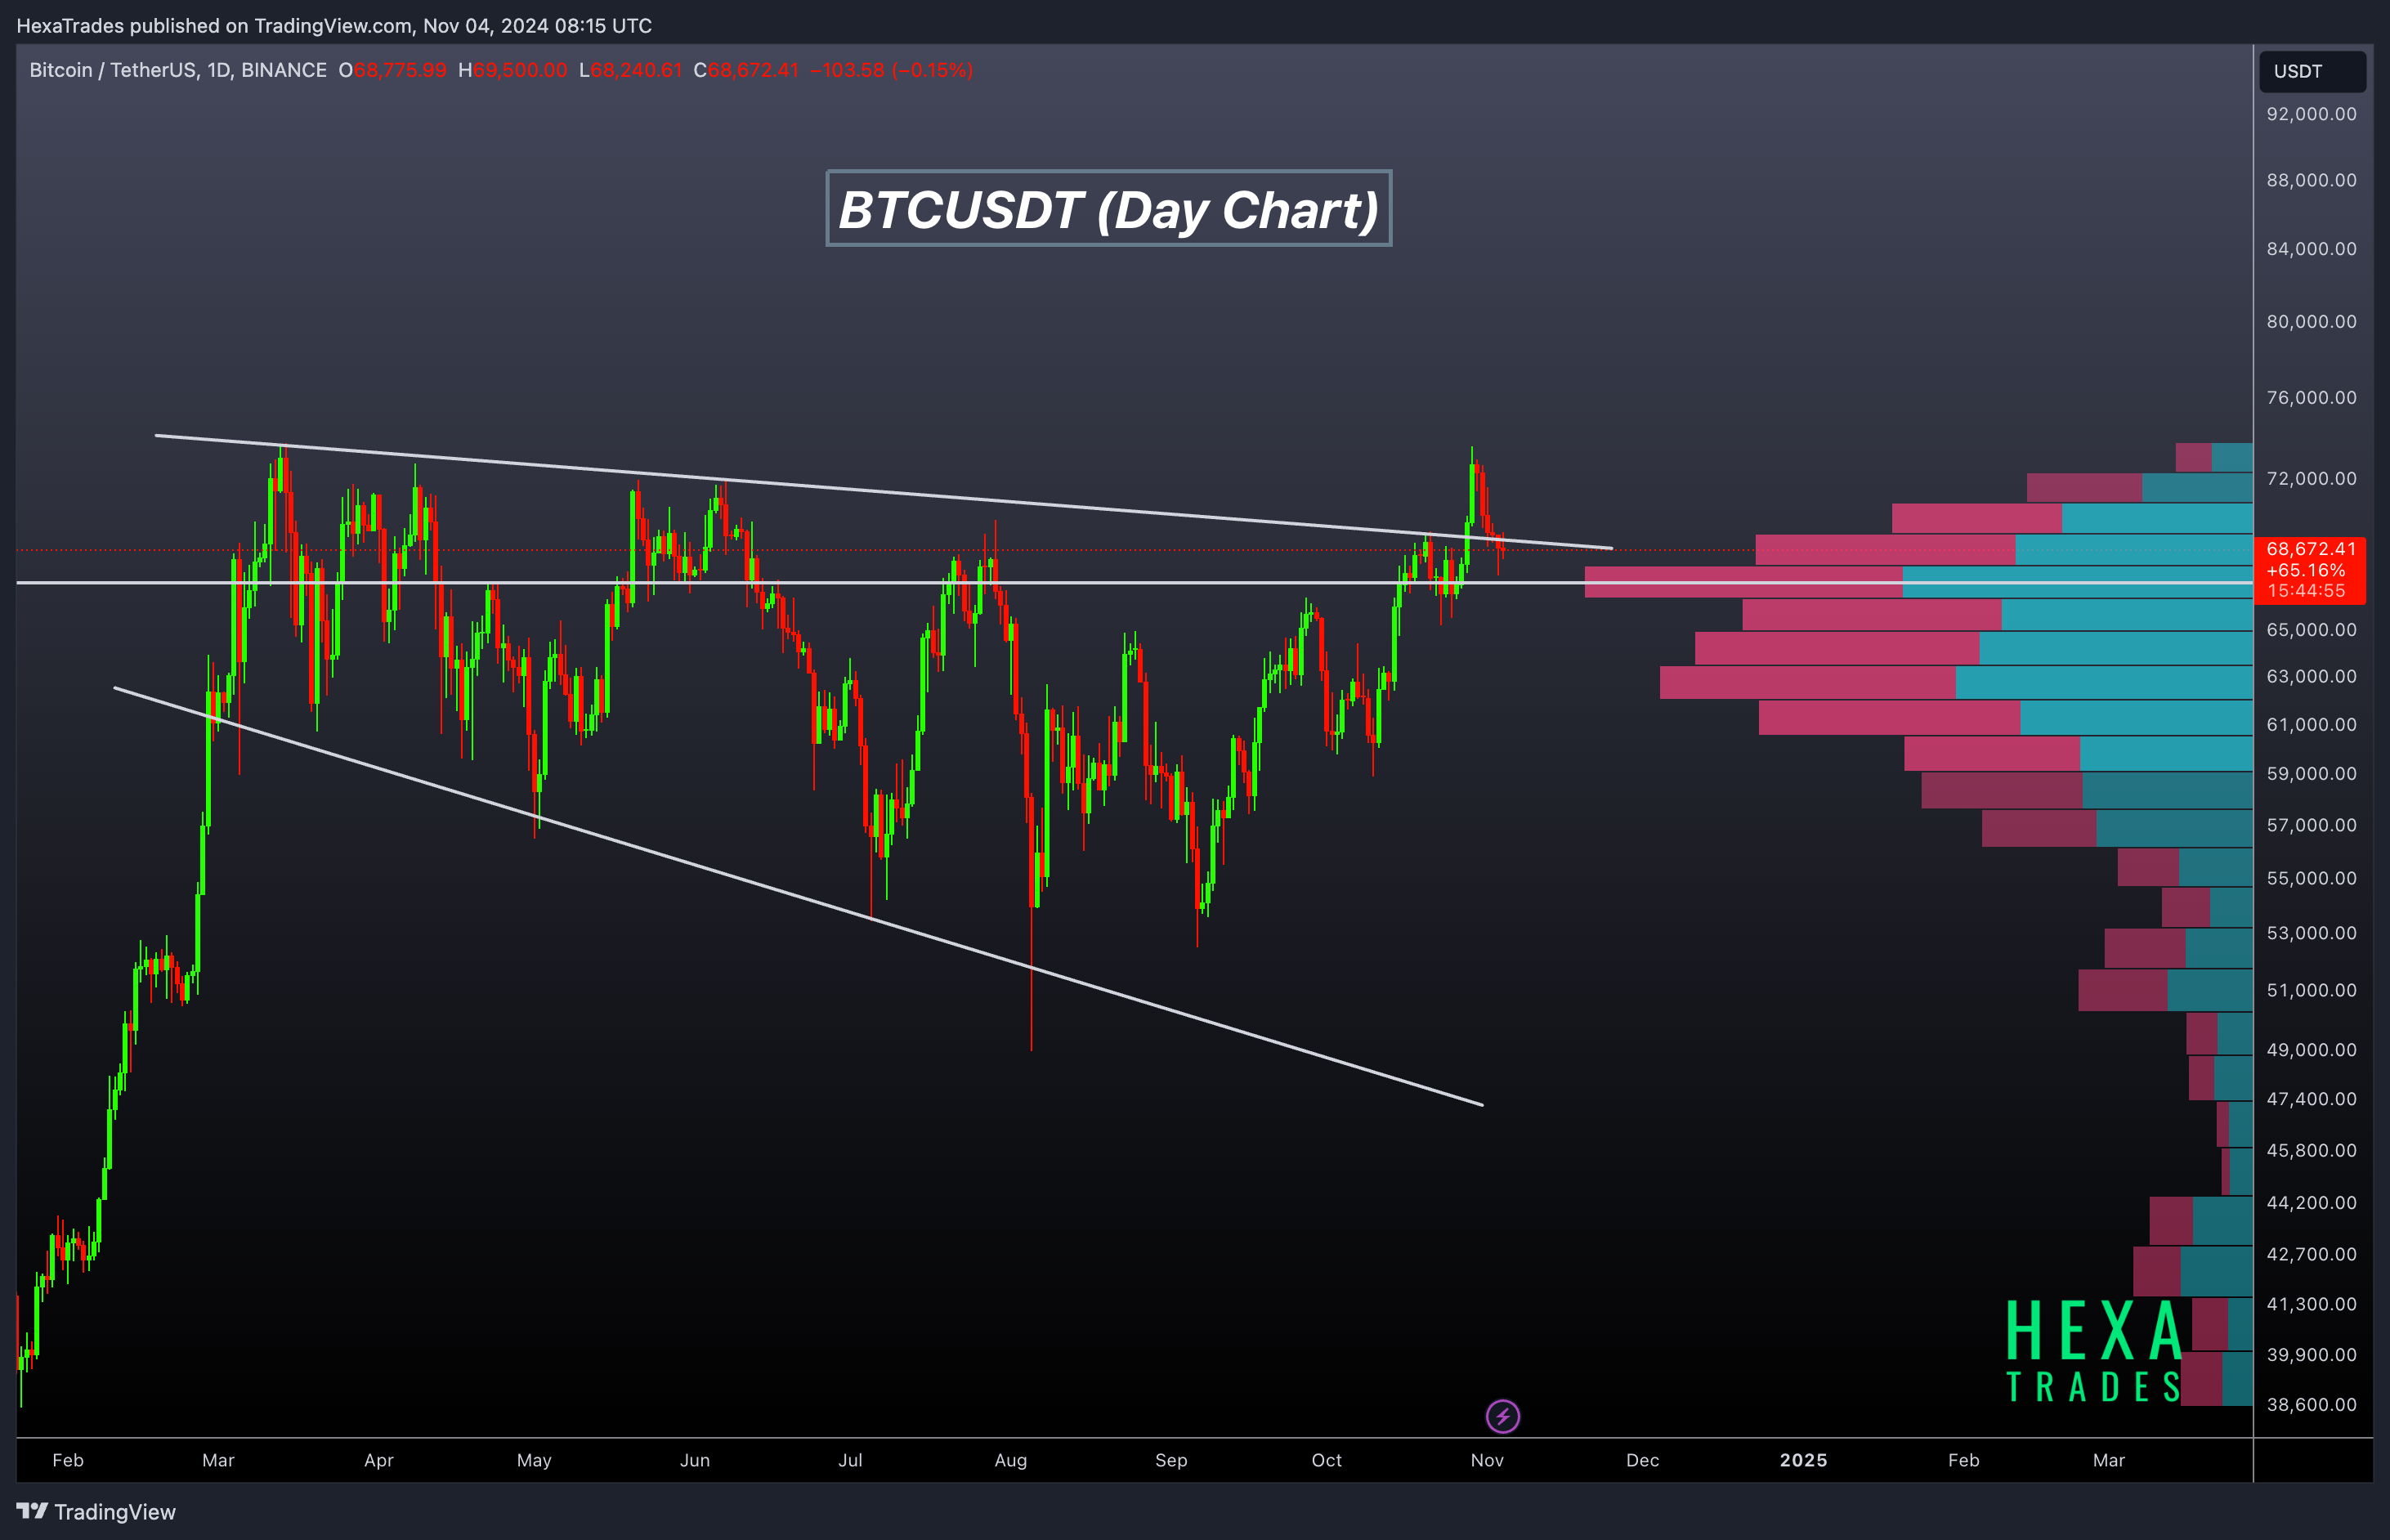The height and width of the screenshot is (1540, 2390).
Task: Click the 44,200.00 price axis label
Action: (2311, 1202)
